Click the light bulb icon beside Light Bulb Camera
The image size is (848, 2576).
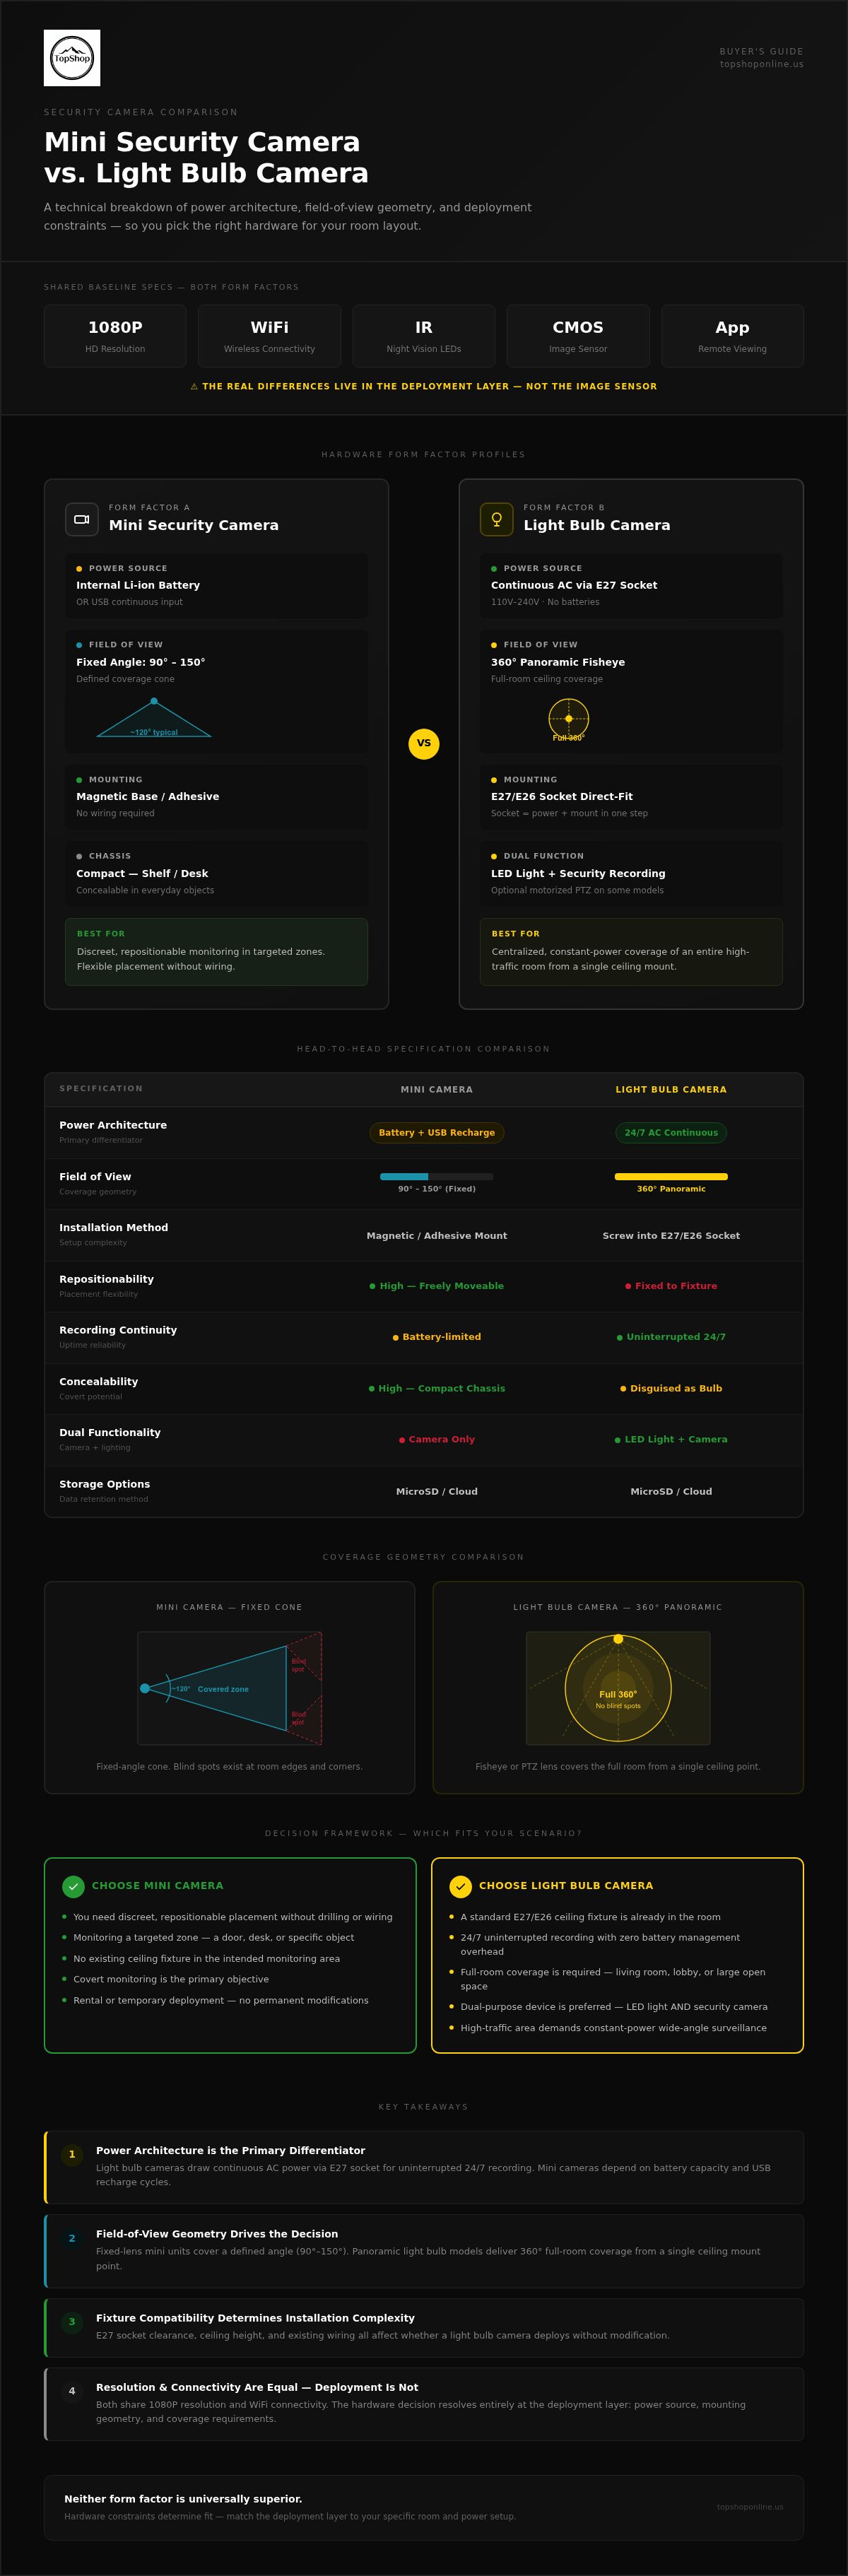tap(496, 519)
